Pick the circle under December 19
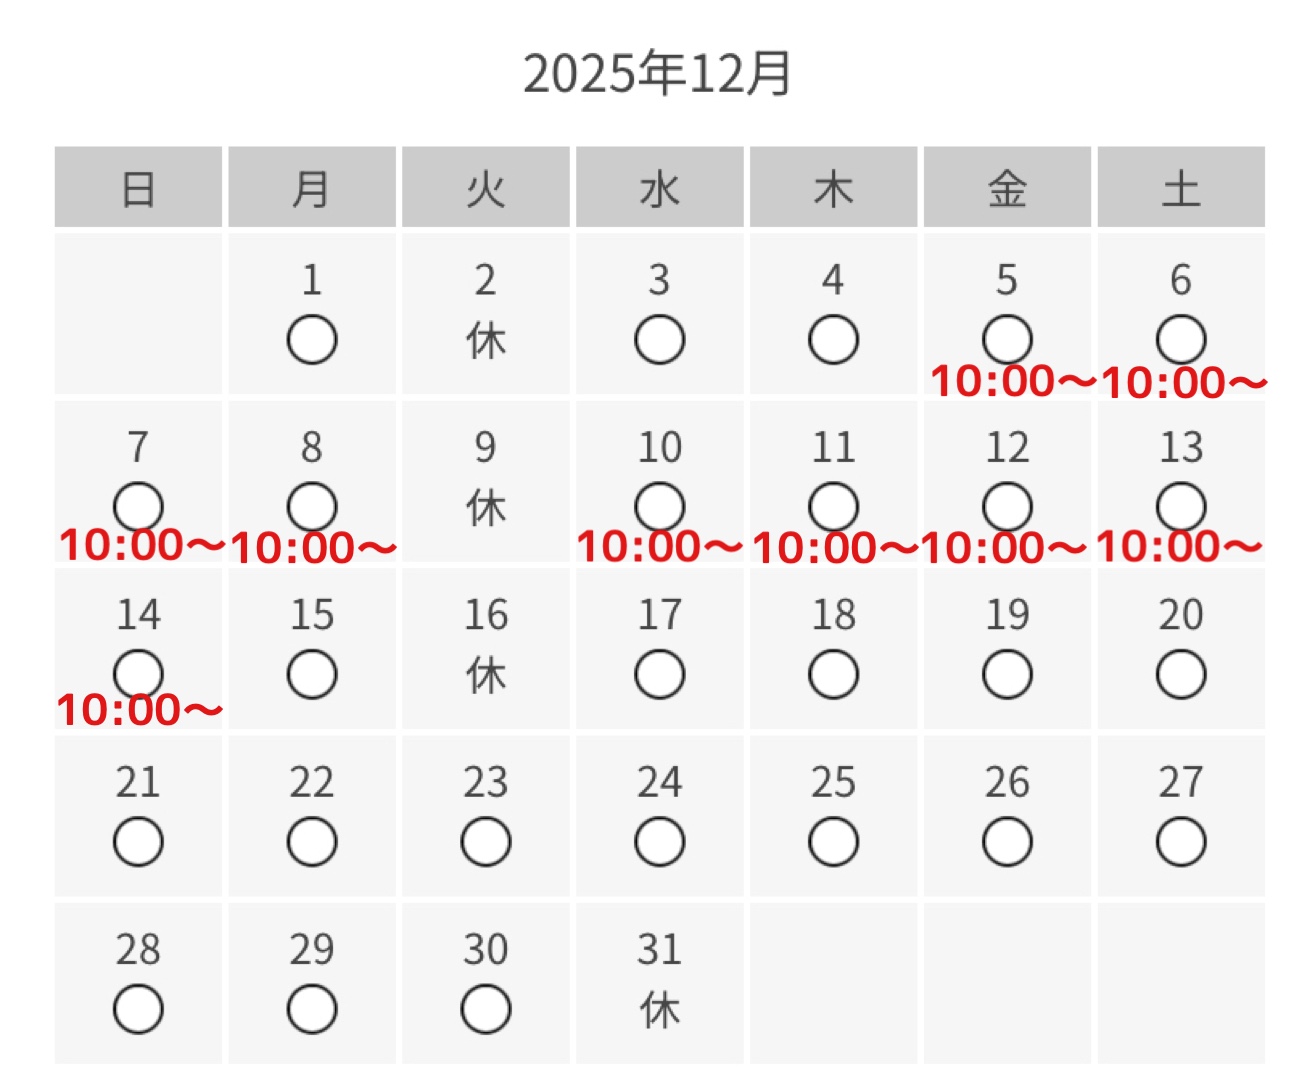Image resolution: width=1315 pixels, height=1080 pixels. (x=1007, y=675)
